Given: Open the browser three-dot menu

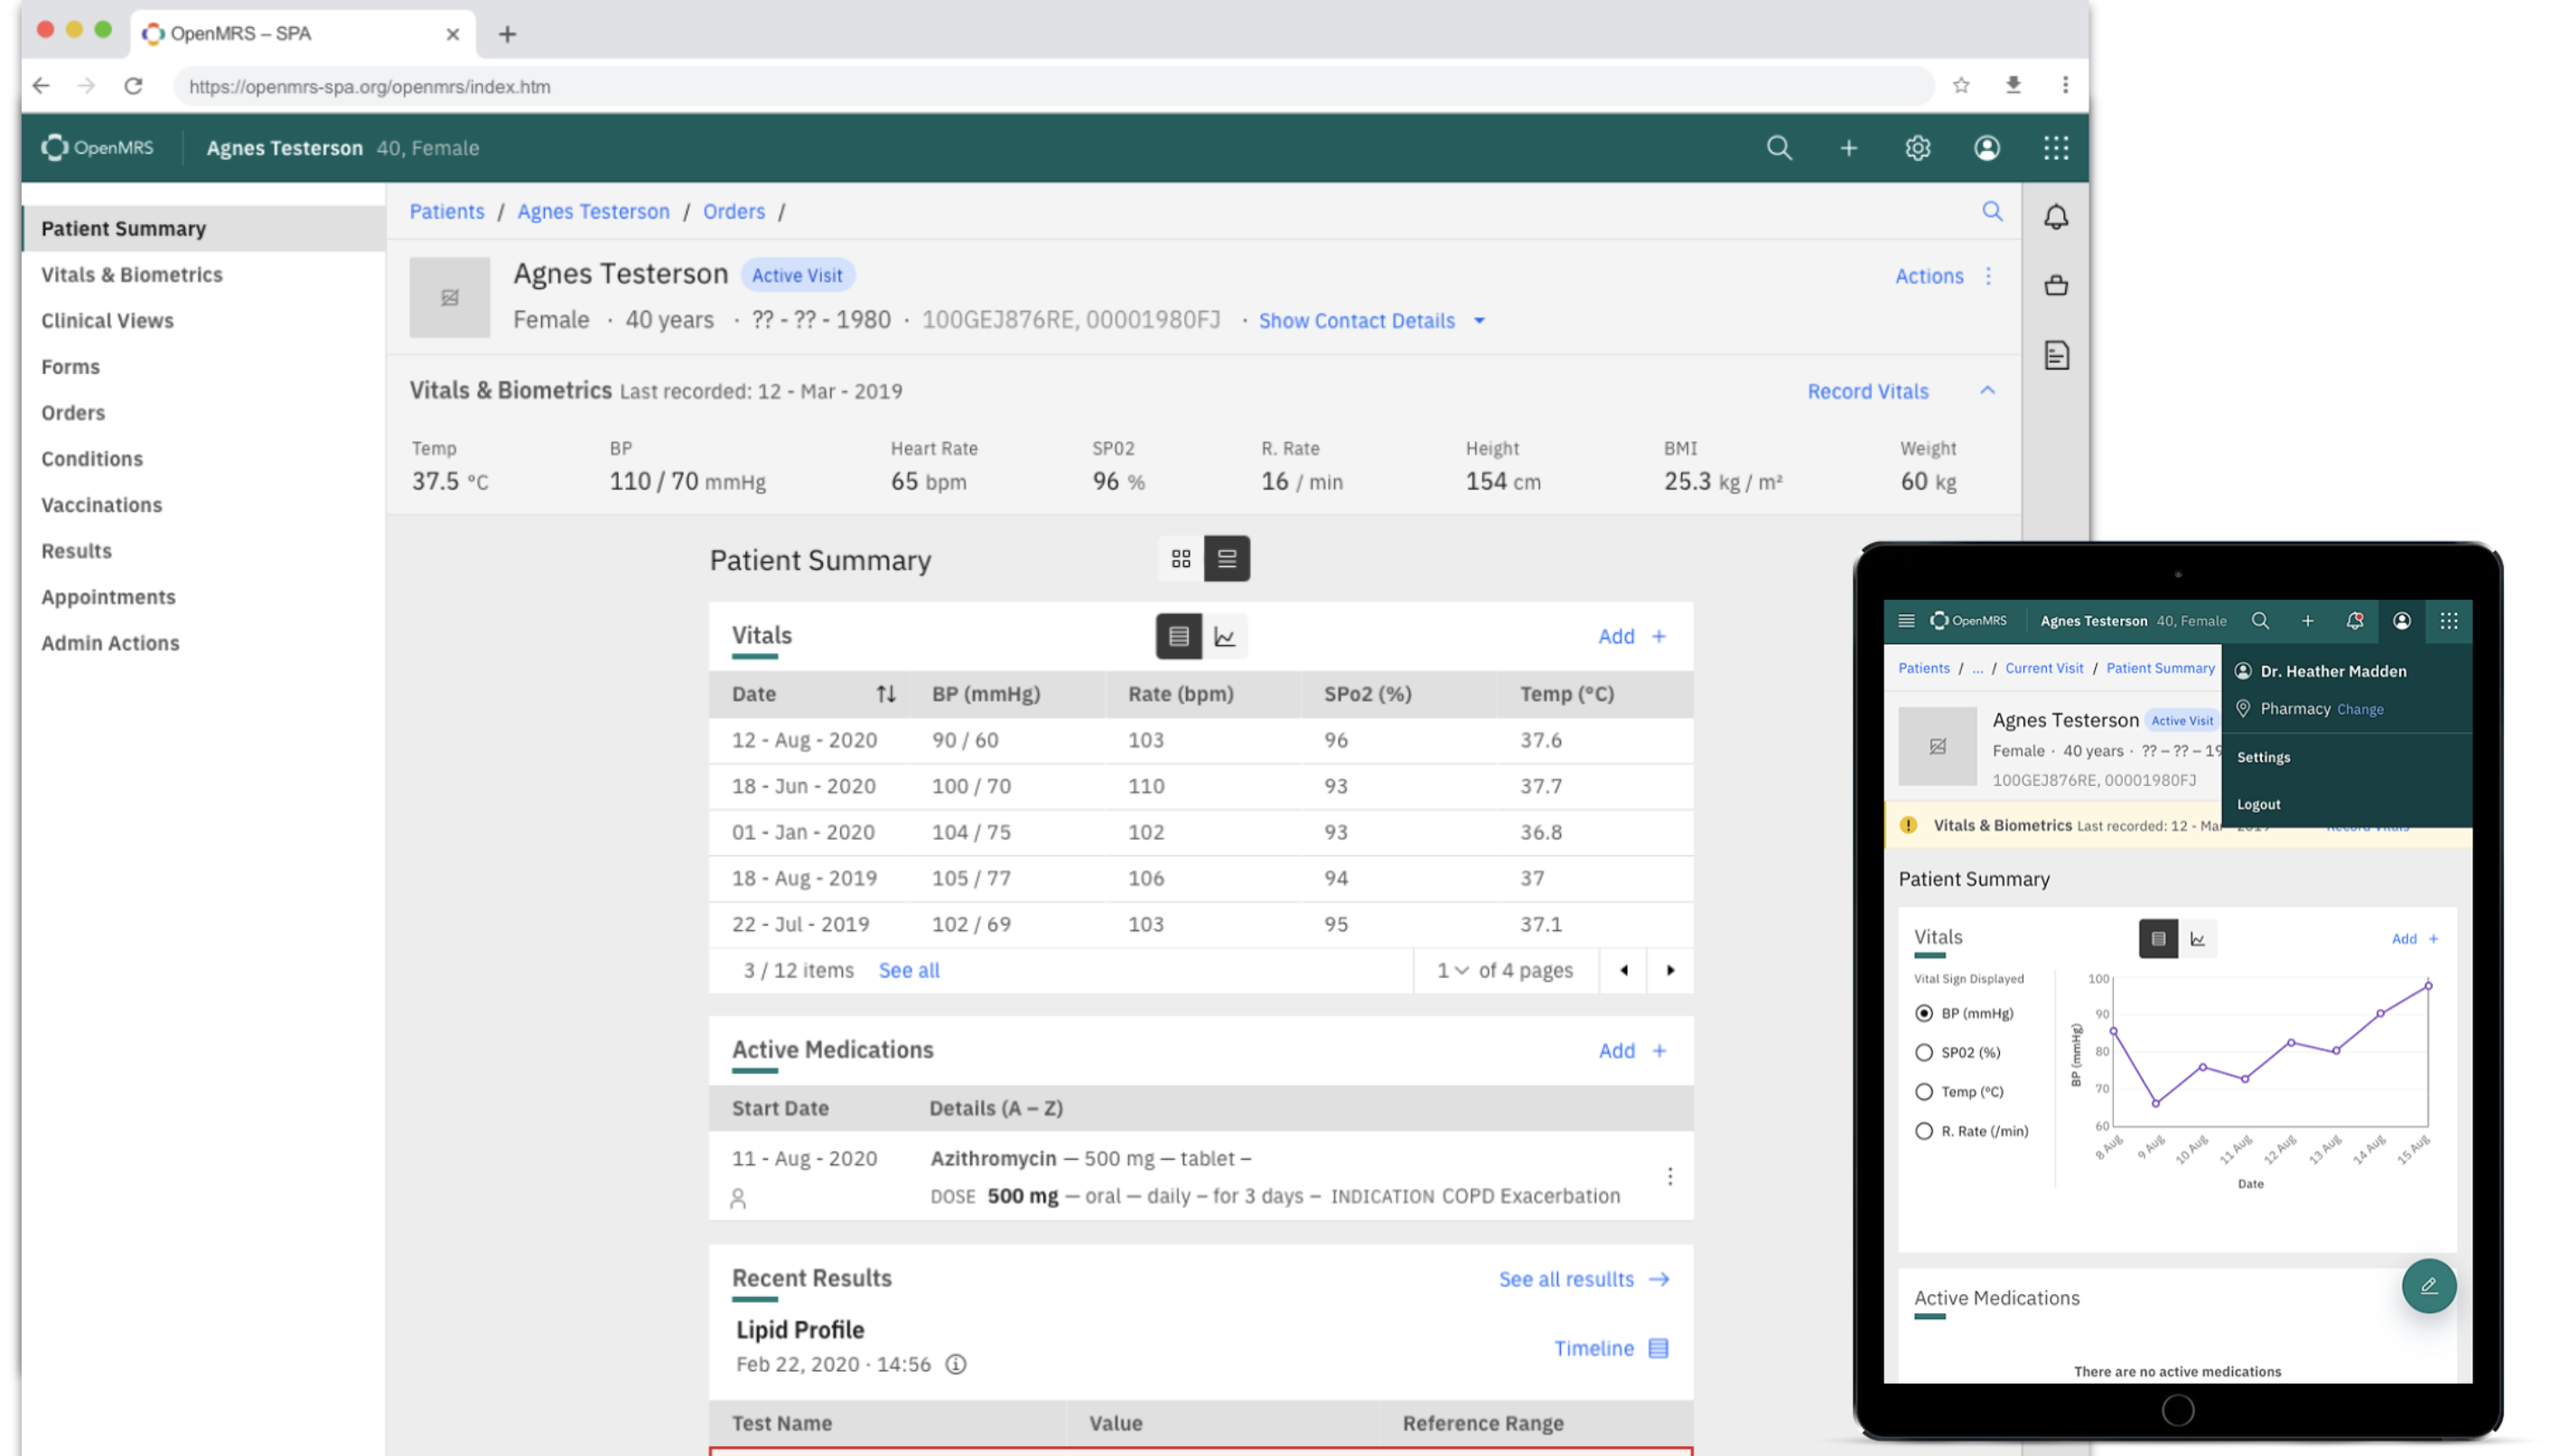Looking at the screenshot, I should (x=2064, y=86).
